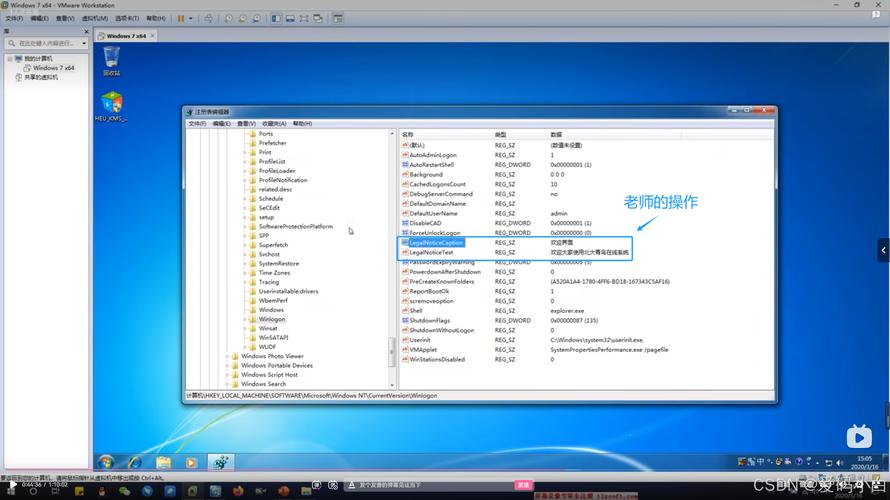Screen dimensions: 890x500
Task: Open the VMware 虚拟机(M) menu
Action: [x=95, y=18]
